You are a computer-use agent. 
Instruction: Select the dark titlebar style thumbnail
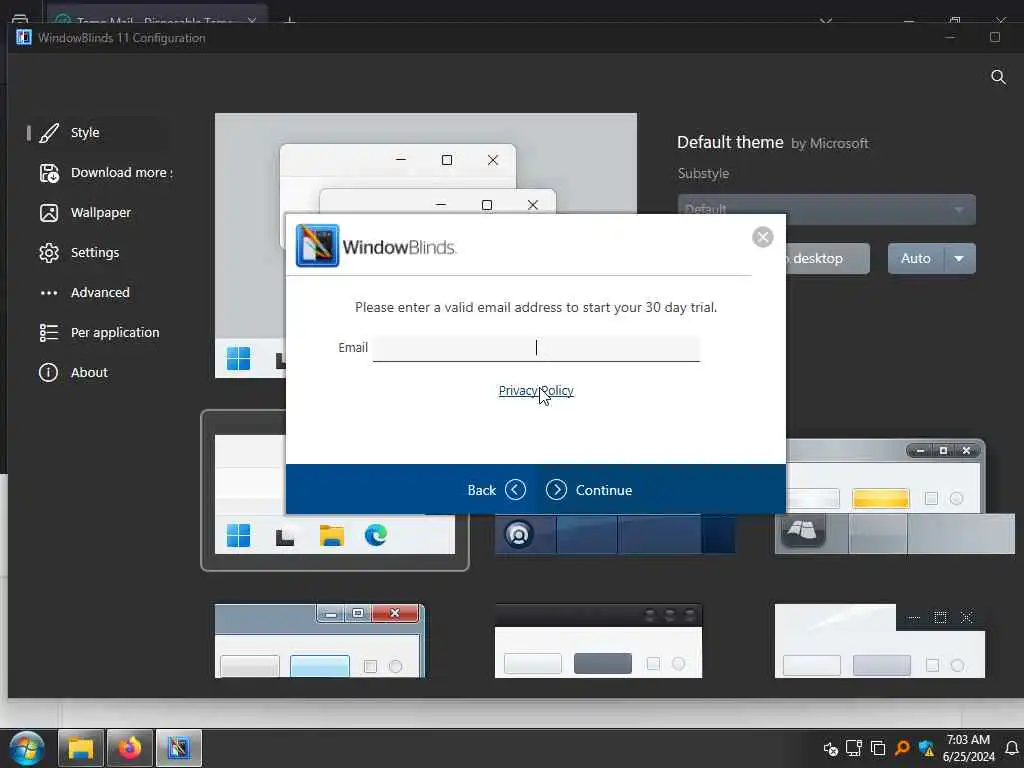[598, 641]
